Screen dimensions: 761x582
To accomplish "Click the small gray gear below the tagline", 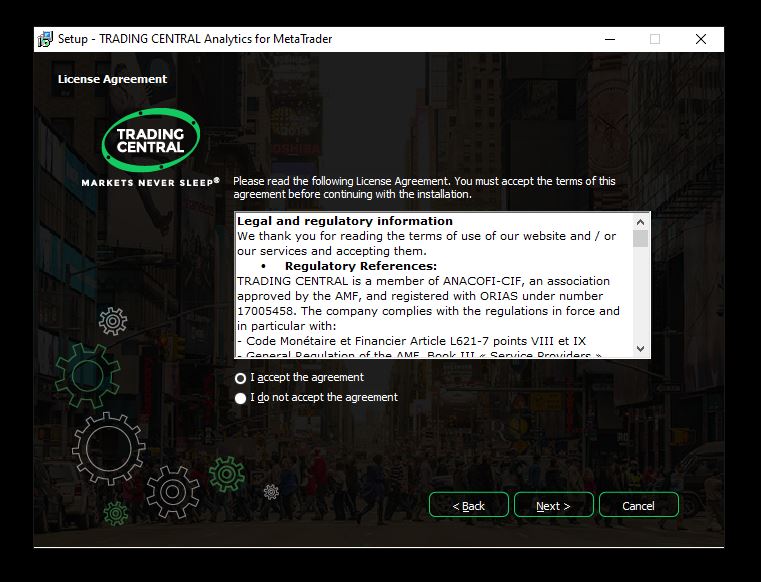I will [x=113, y=320].
